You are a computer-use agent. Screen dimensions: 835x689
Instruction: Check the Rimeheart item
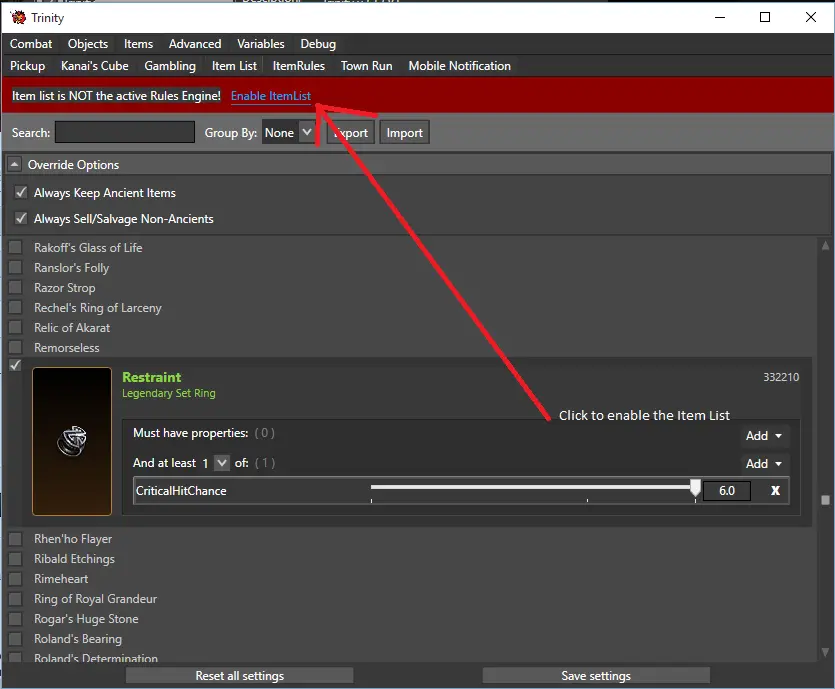(15, 579)
